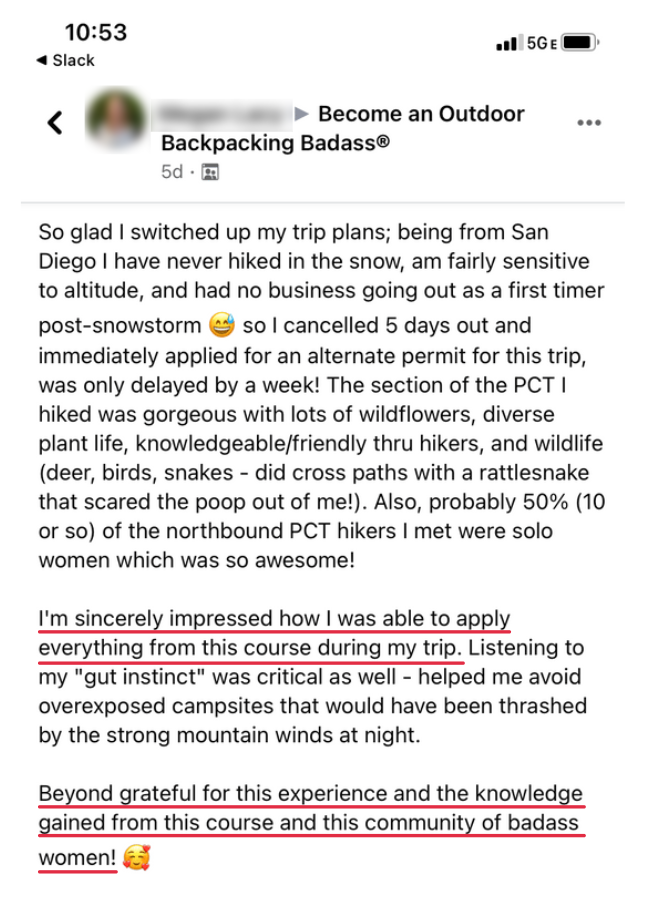The height and width of the screenshot is (898, 655).
Task: Click the 5G E network indicator
Action: [x=541, y=44]
